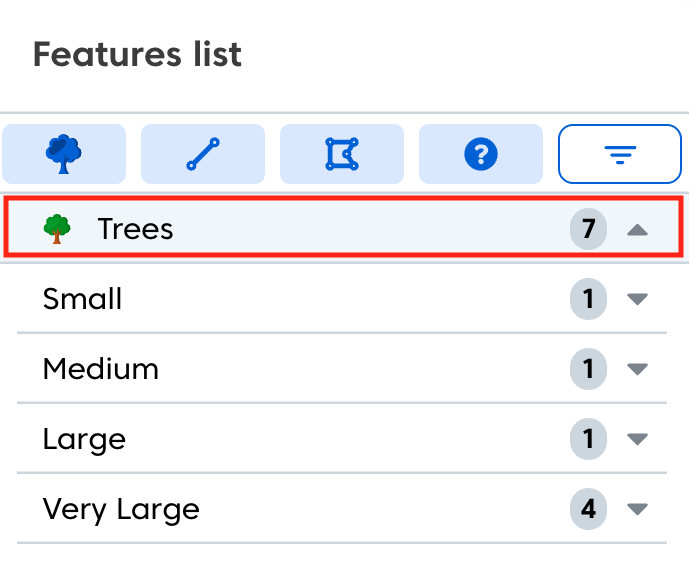Expand the Small category arrow

(x=637, y=299)
